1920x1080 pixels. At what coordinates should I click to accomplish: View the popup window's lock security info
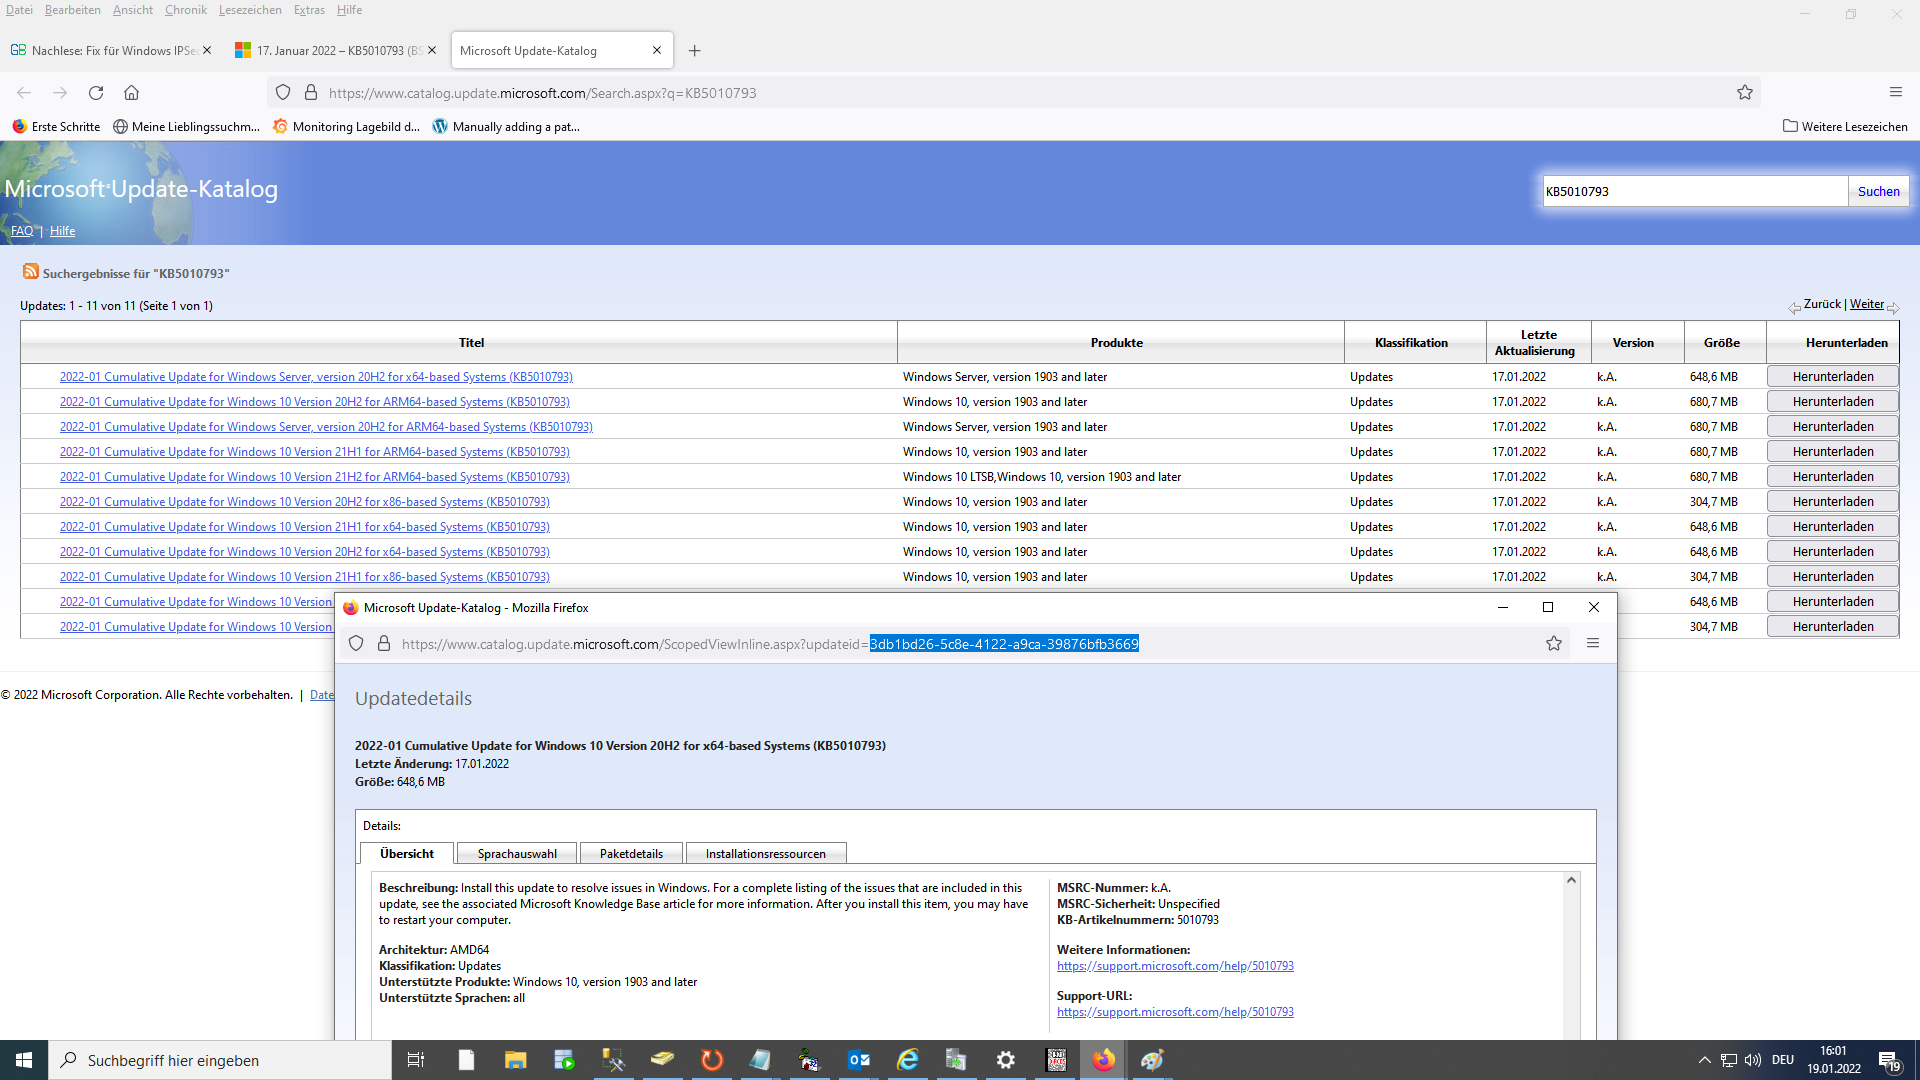pyautogui.click(x=384, y=644)
